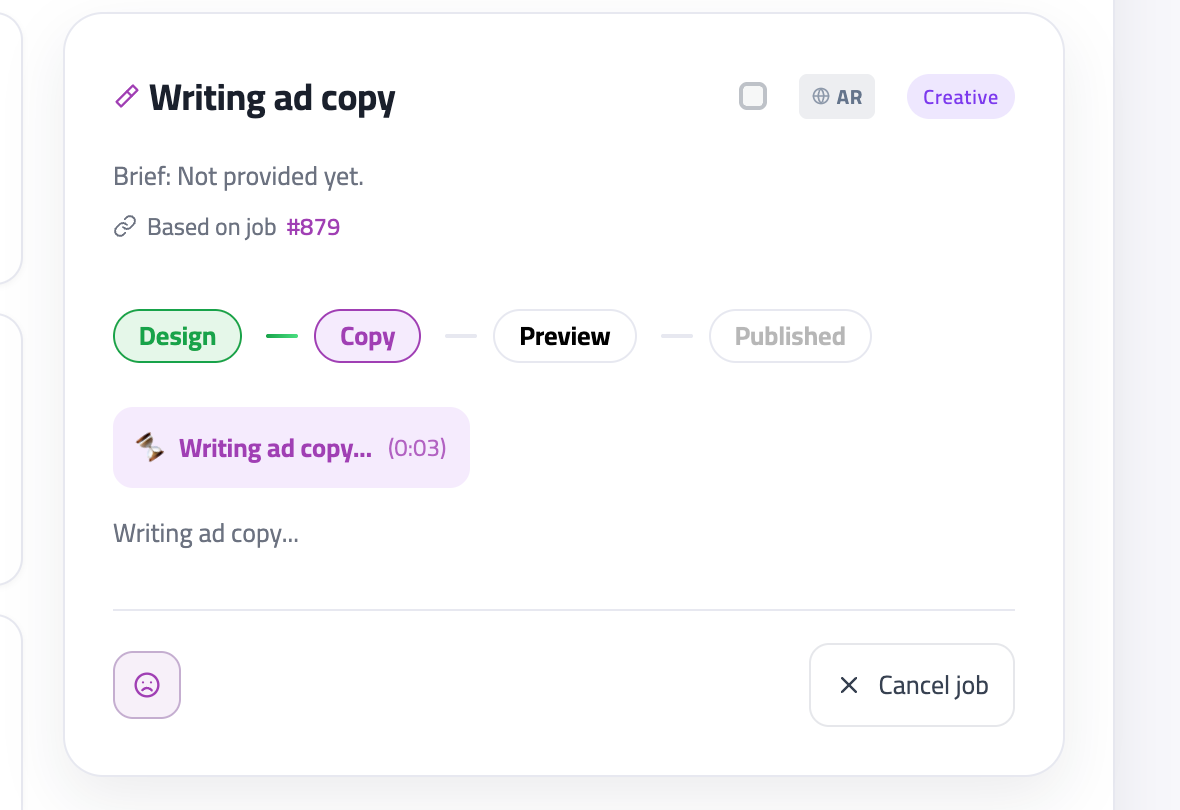
Task: Click the Writing ad copy... output text
Action: [206, 532]
